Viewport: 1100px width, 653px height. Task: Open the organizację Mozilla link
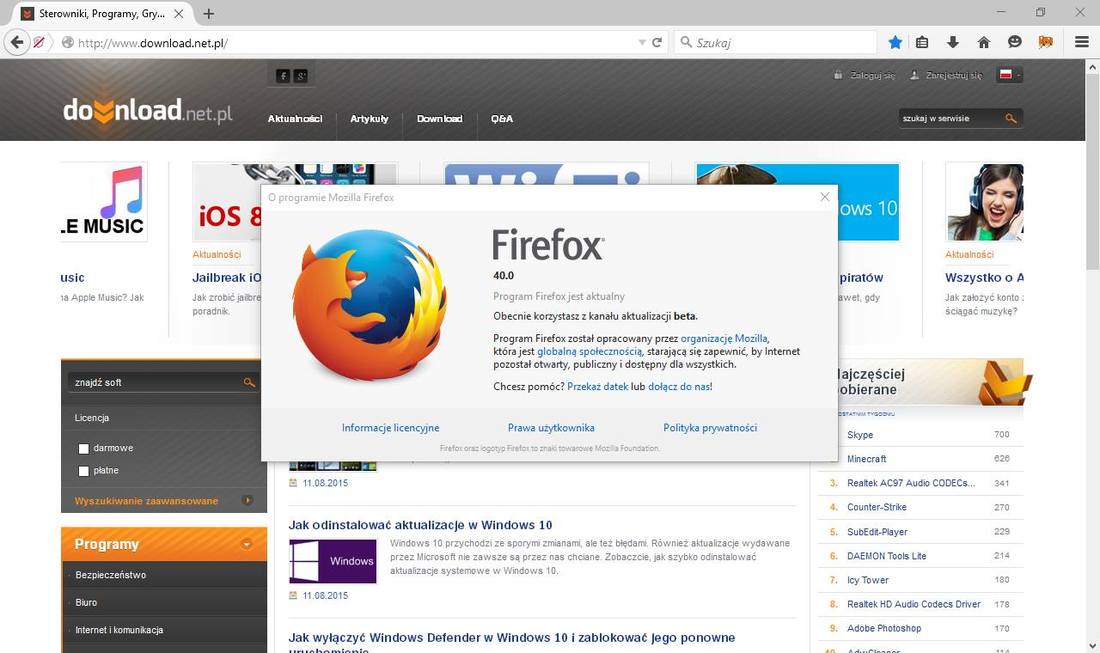(x=724, y=338)
